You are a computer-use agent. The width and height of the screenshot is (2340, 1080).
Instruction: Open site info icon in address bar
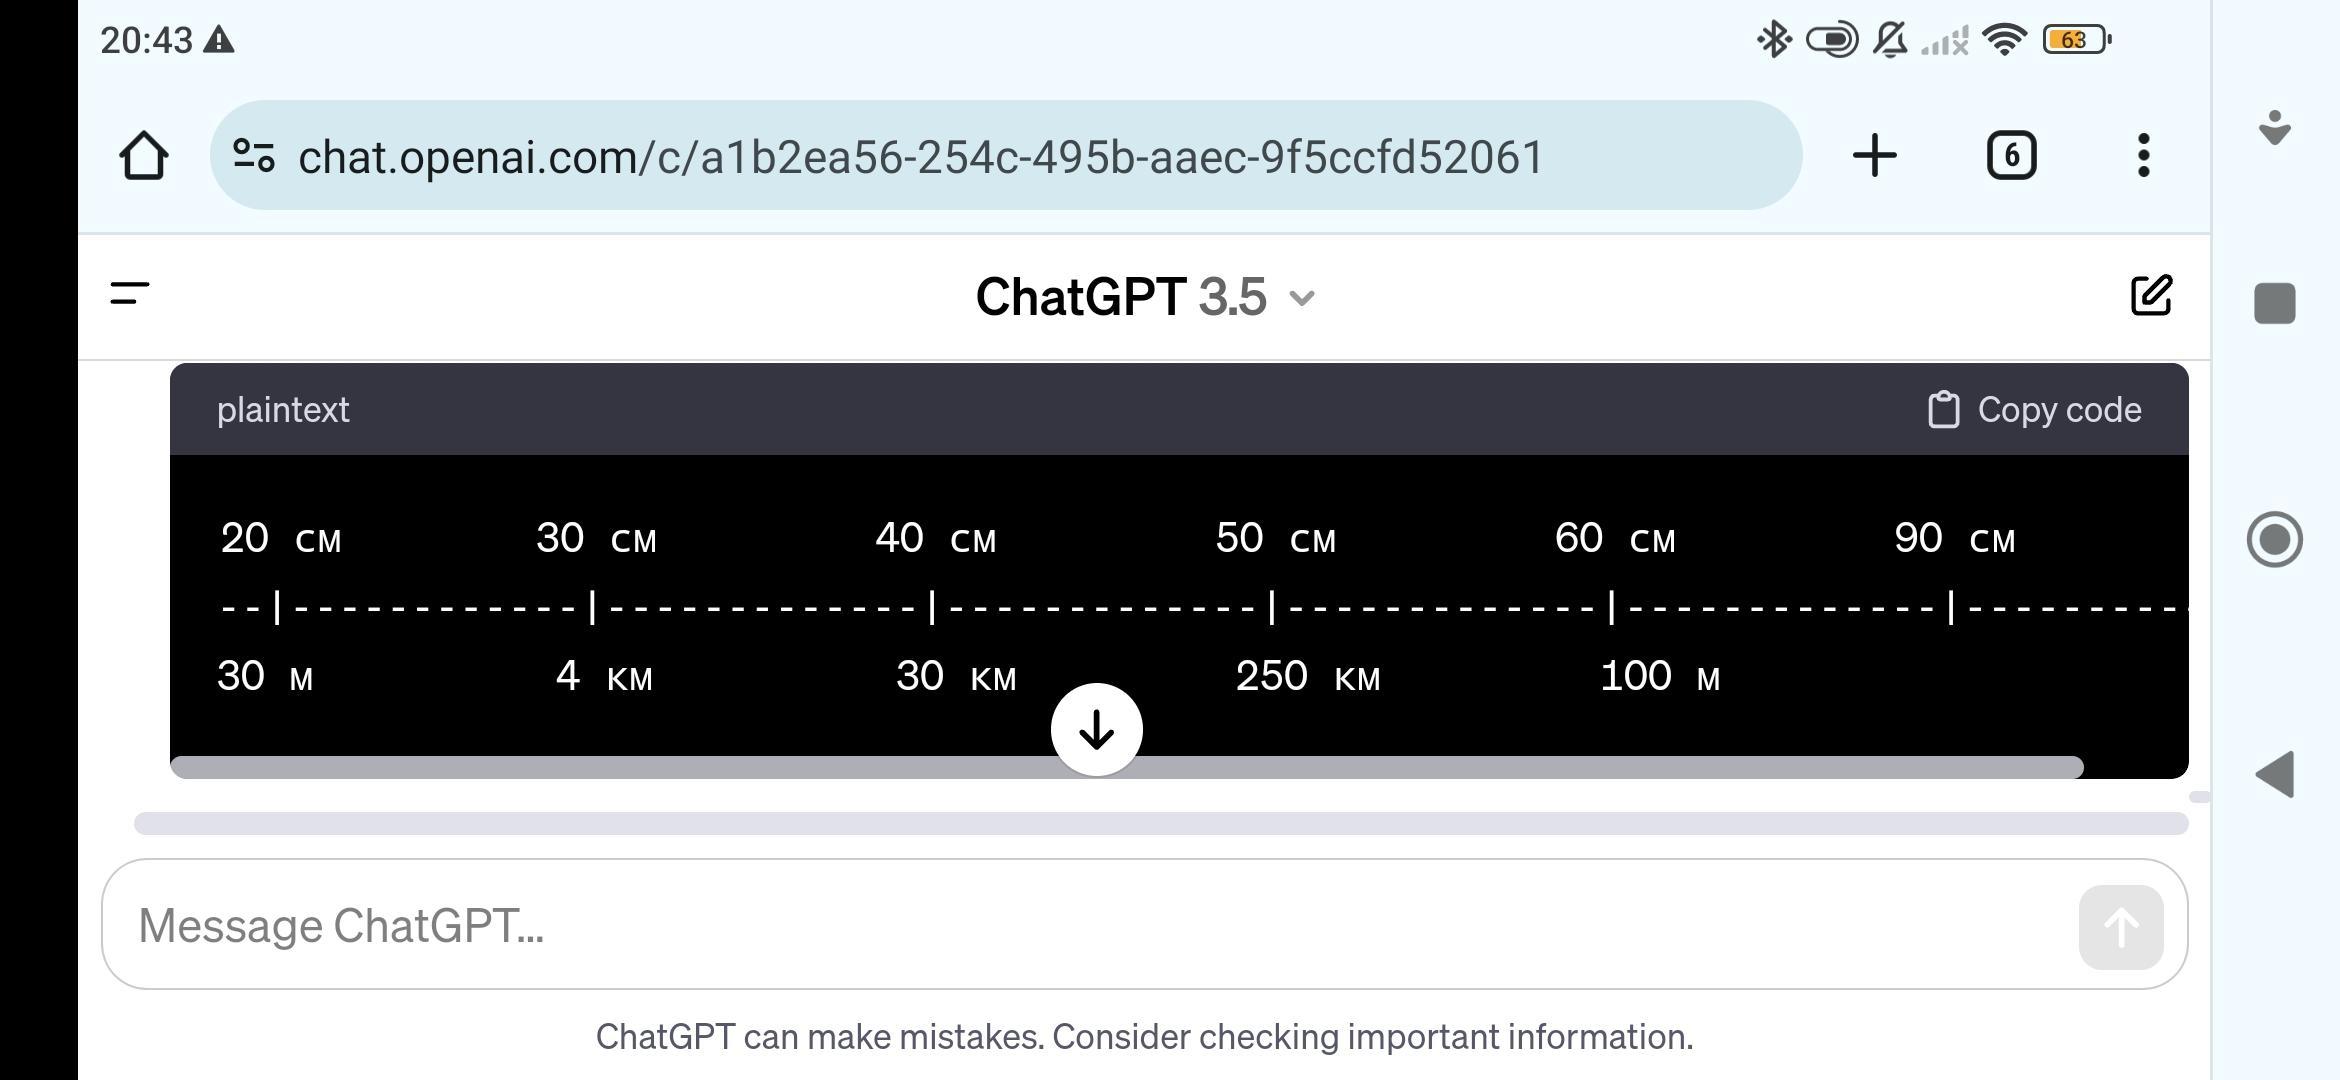(x=254, y=155)
